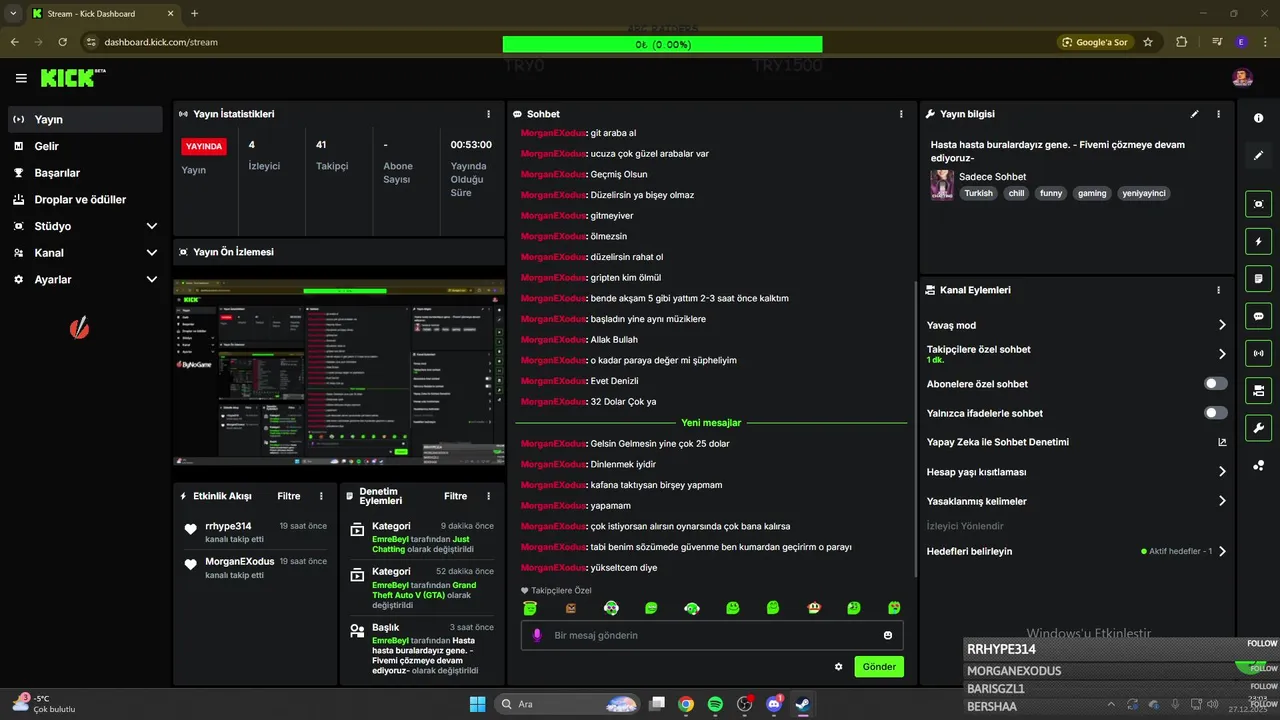The width and height of the screenshot is (1280, 720).
Task: Open rrhype314 in activity feed
Action: point(228,526)
